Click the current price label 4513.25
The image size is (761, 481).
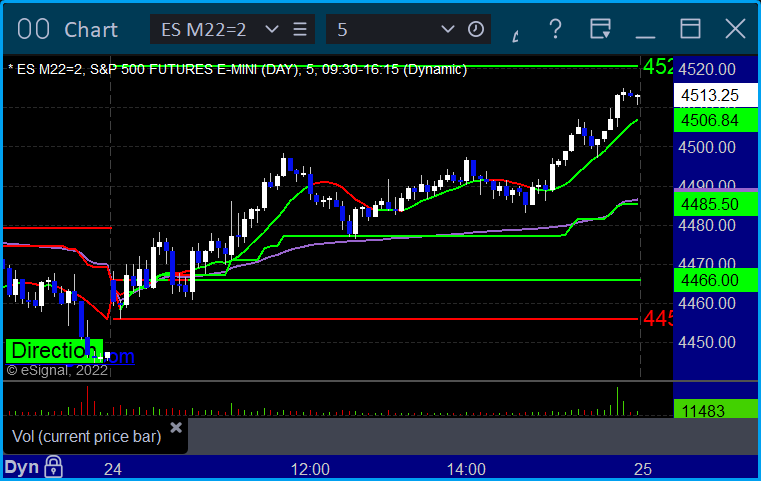[x=715, y=95]
